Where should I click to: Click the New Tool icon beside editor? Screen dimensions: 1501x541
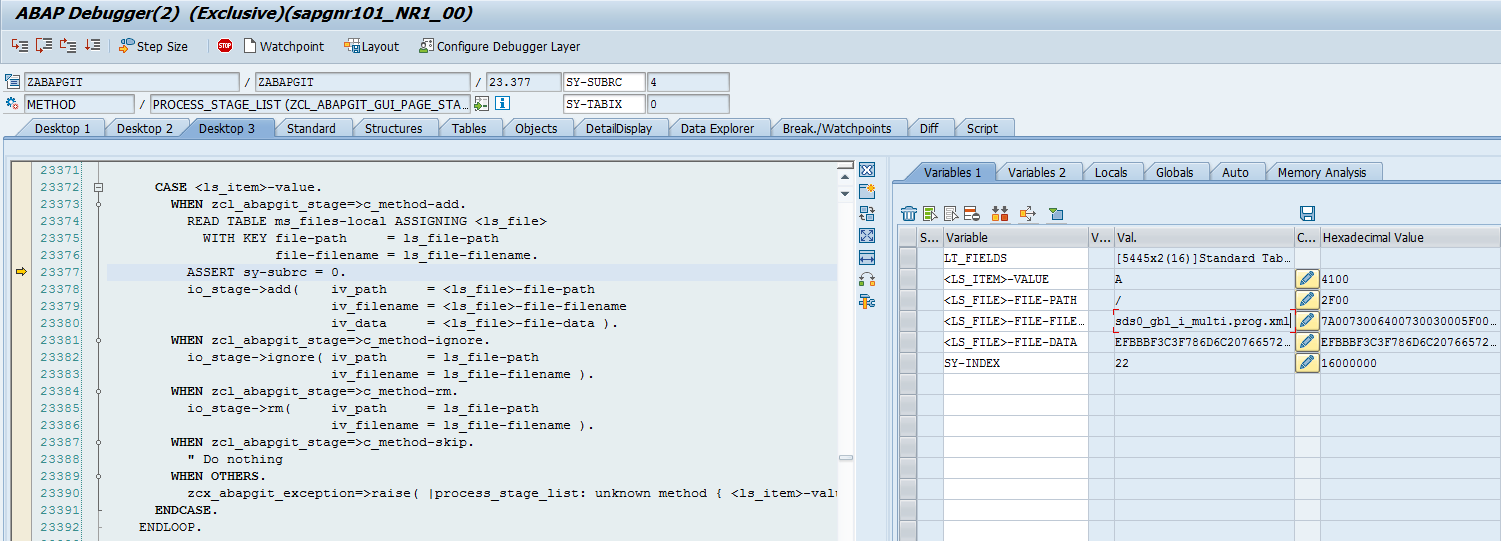click(867, 191)
